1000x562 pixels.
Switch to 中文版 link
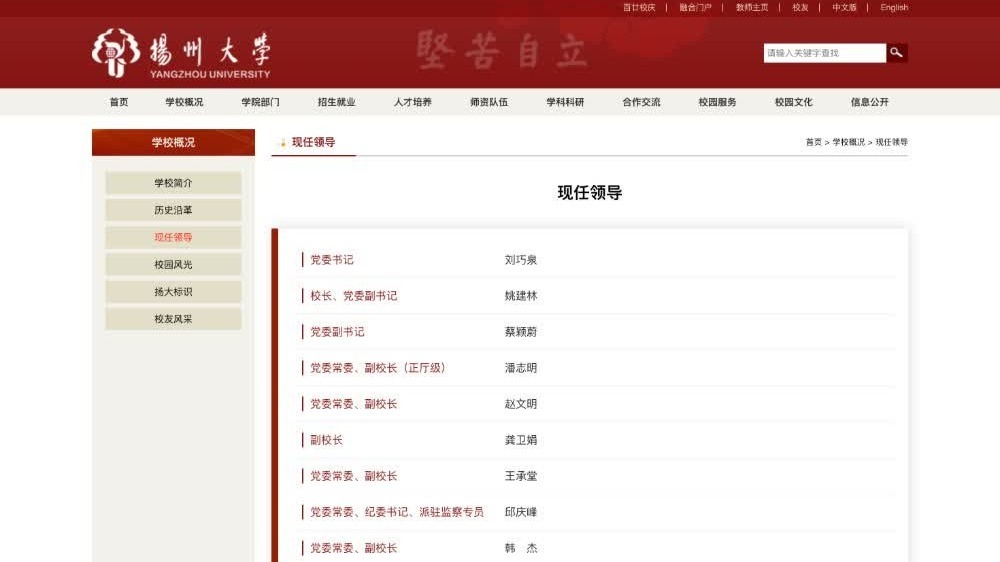[x=844, y=8]
